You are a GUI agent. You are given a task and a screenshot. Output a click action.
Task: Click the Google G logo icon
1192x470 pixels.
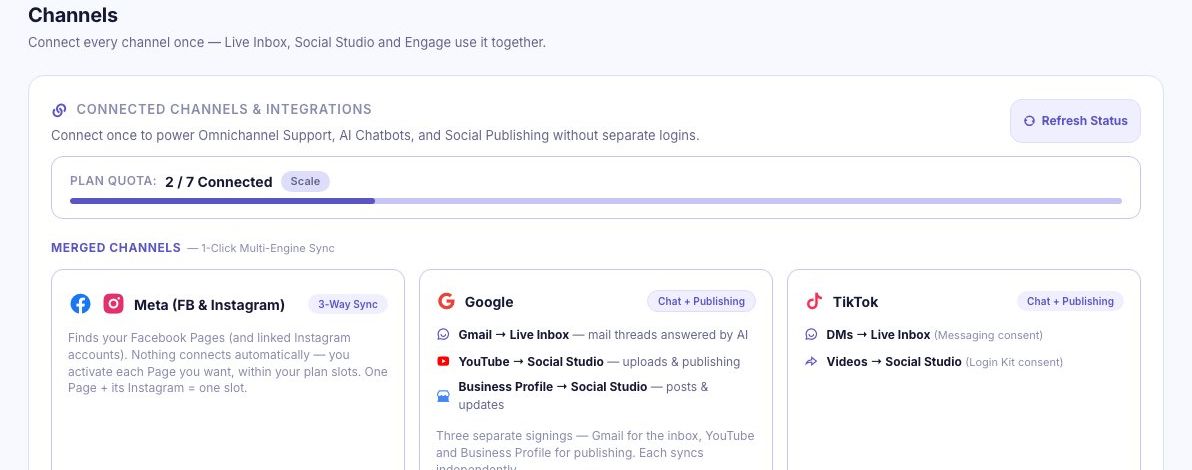(x=446, y=301)
